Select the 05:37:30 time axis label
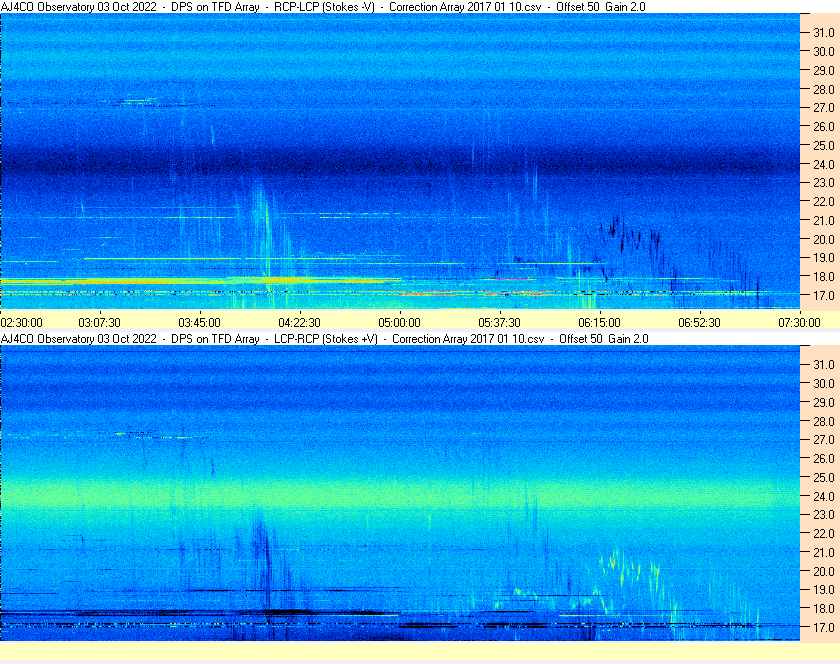The image size is (840, 664). coord(499,323)
